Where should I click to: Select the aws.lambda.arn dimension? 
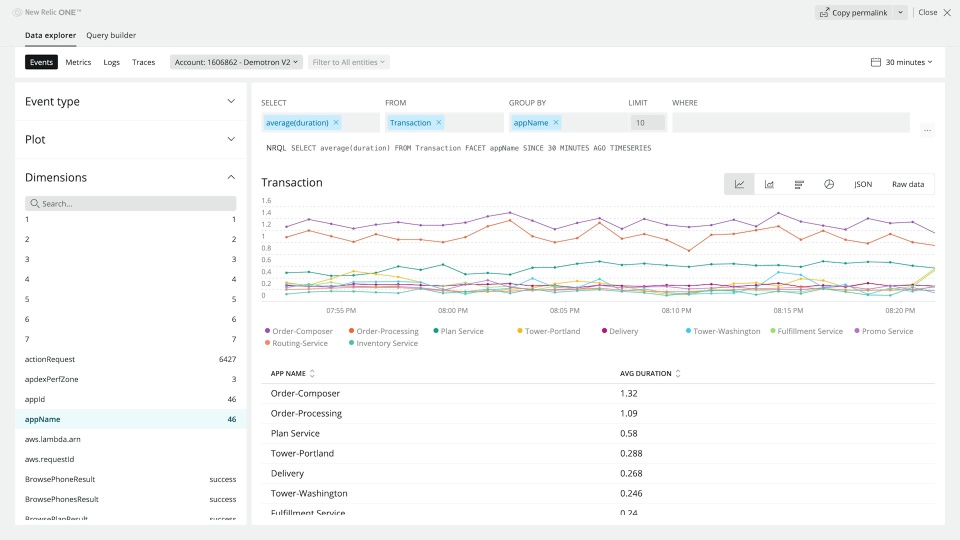(x=130, y=439)
